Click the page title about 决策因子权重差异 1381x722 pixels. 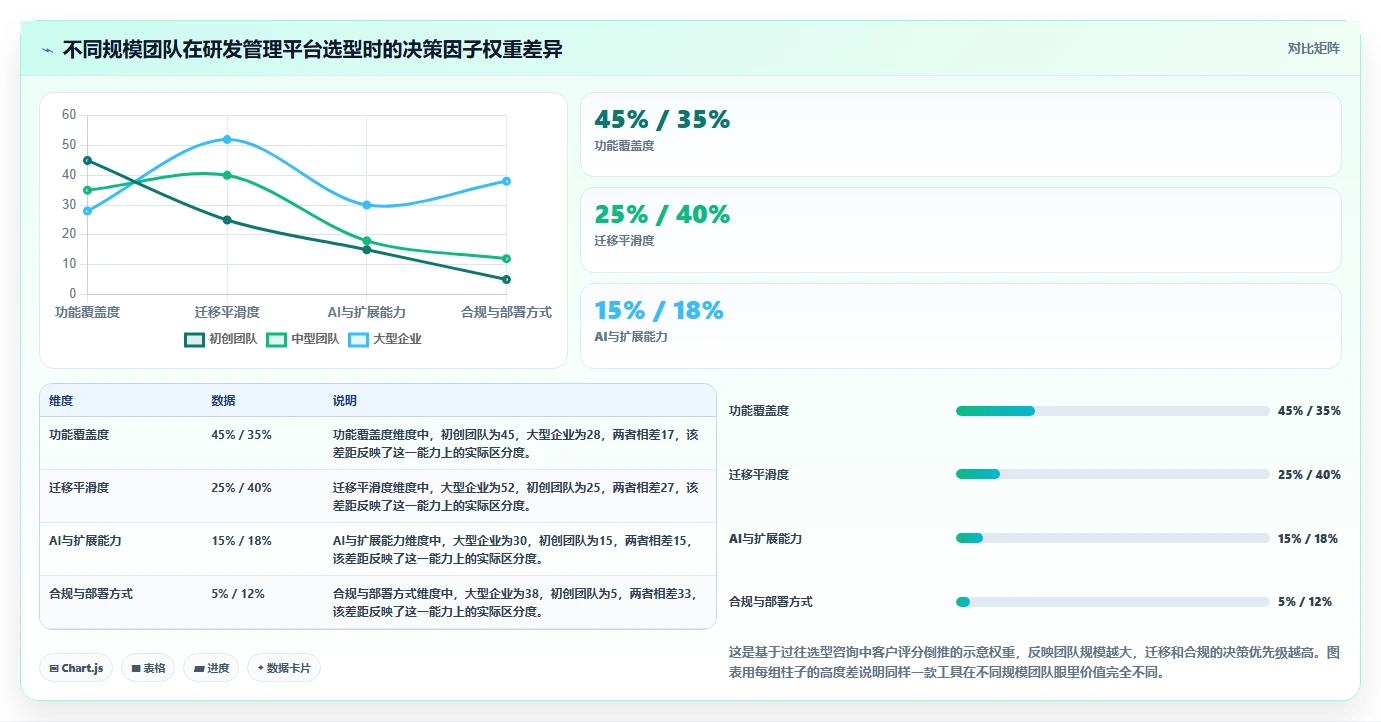pos(312,49)
